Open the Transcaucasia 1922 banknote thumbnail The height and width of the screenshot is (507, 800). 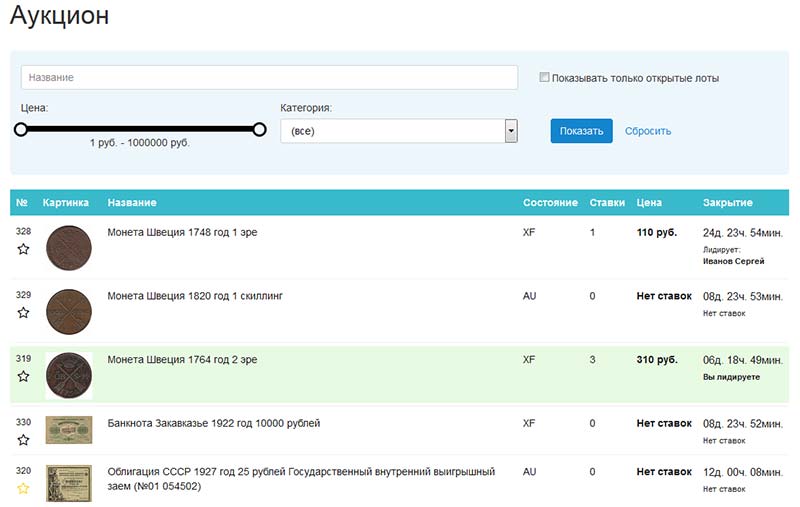(69, 430)
